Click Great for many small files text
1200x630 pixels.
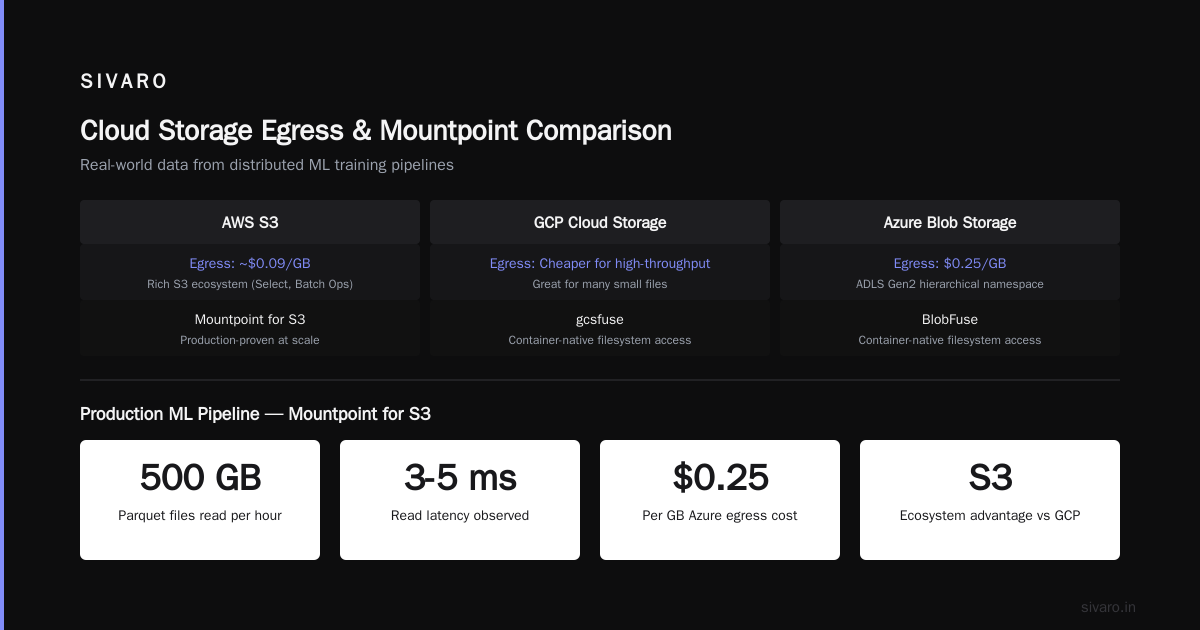point(600,284)
